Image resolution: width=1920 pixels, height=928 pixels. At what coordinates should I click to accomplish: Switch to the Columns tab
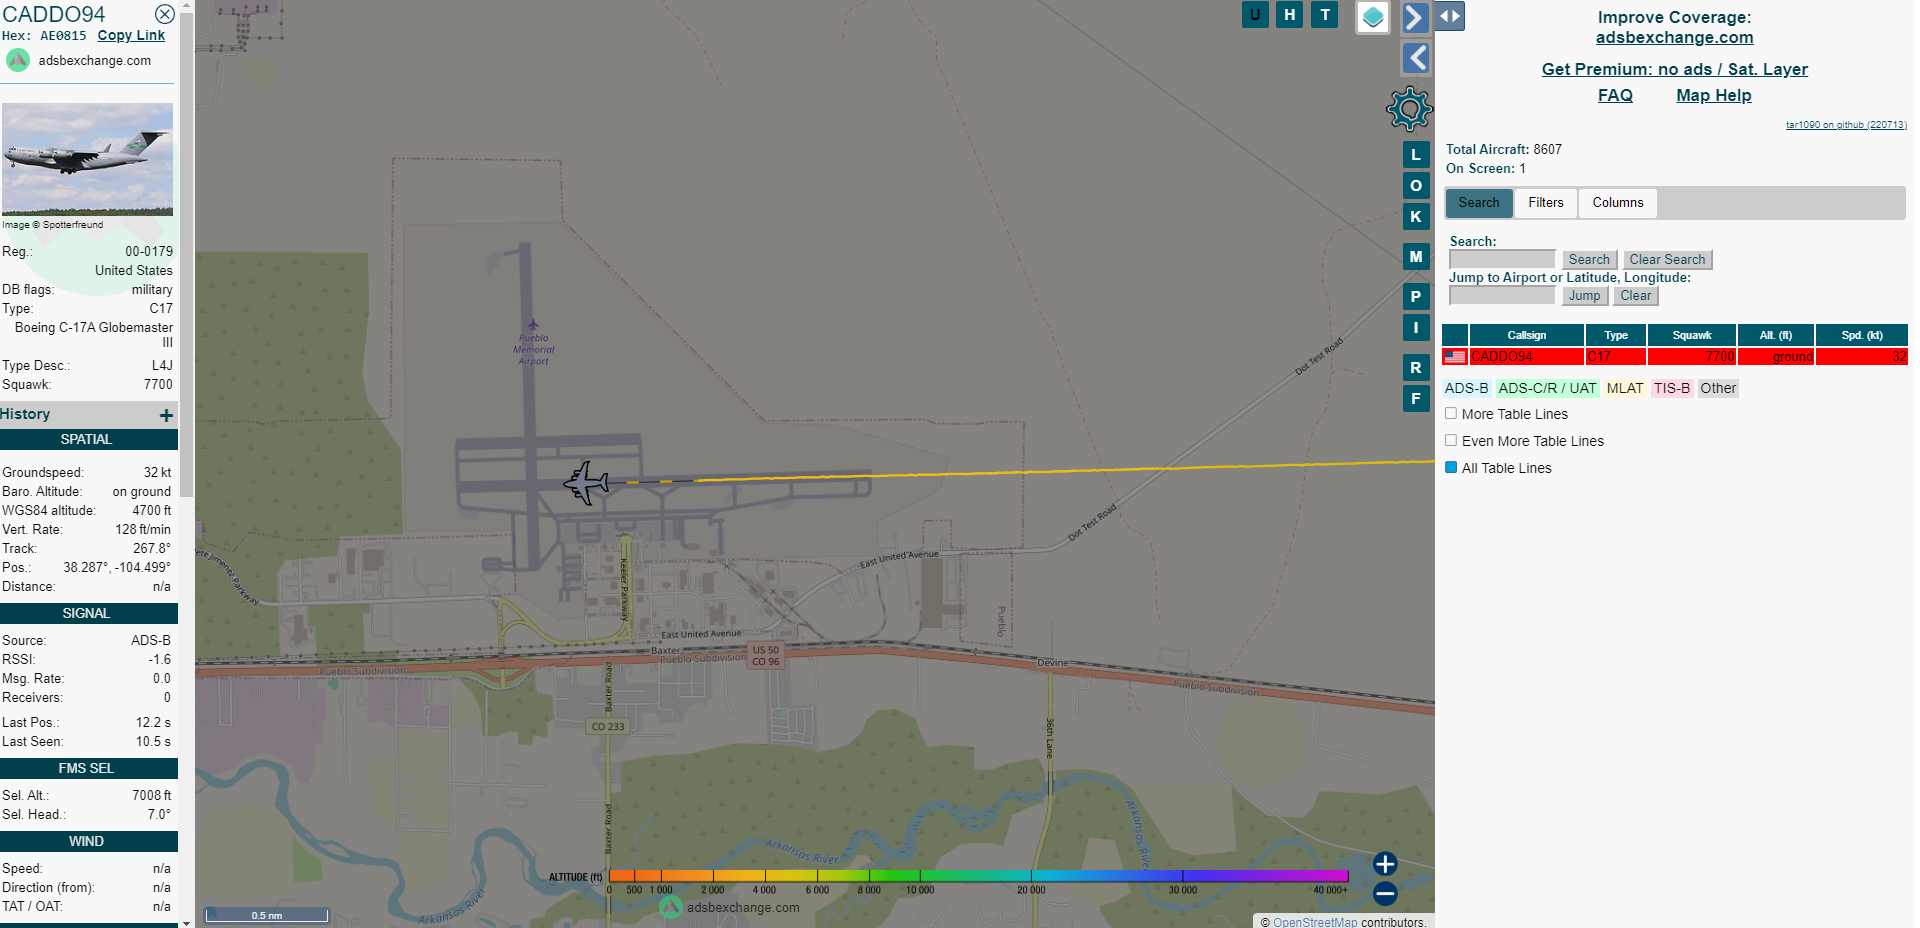tap(1618, 203)
